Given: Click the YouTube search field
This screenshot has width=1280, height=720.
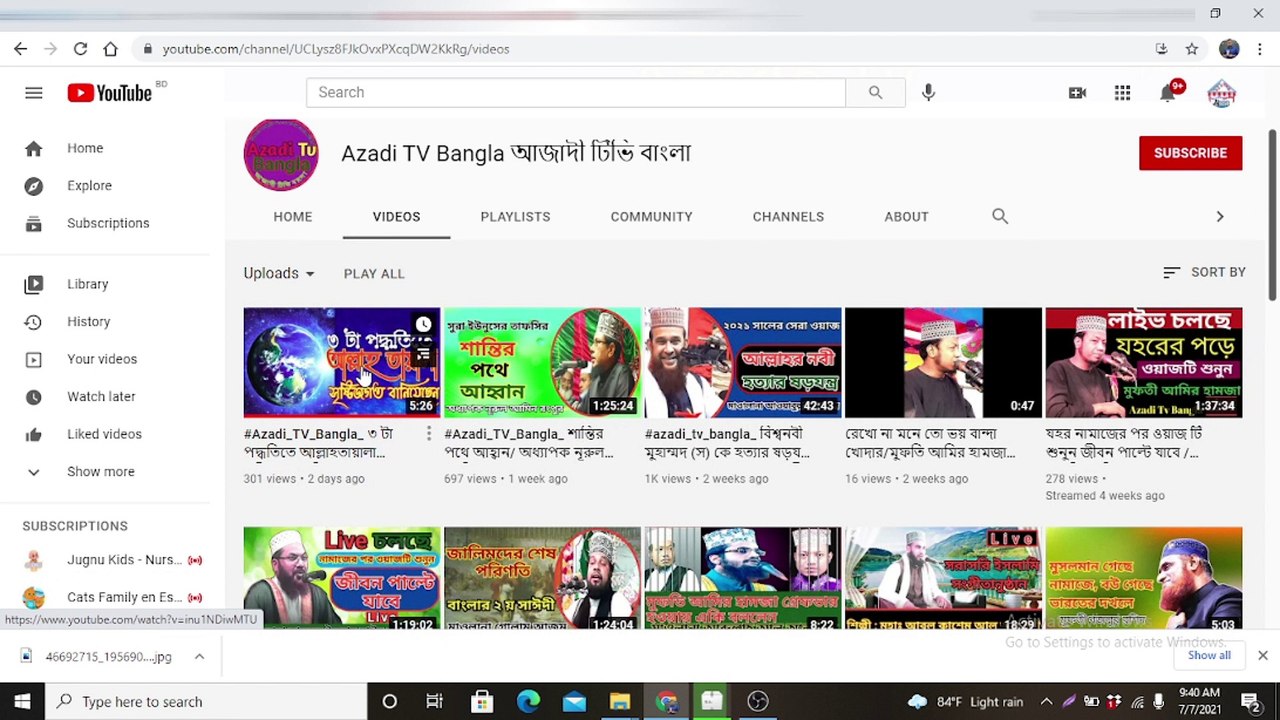Looking at the screenshot, I should tap(576, 92).
